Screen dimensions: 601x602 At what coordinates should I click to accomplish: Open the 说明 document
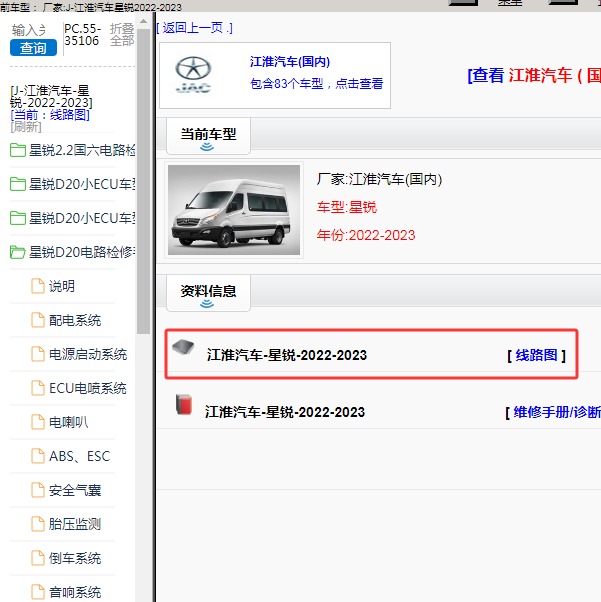[x=53, y=286]
